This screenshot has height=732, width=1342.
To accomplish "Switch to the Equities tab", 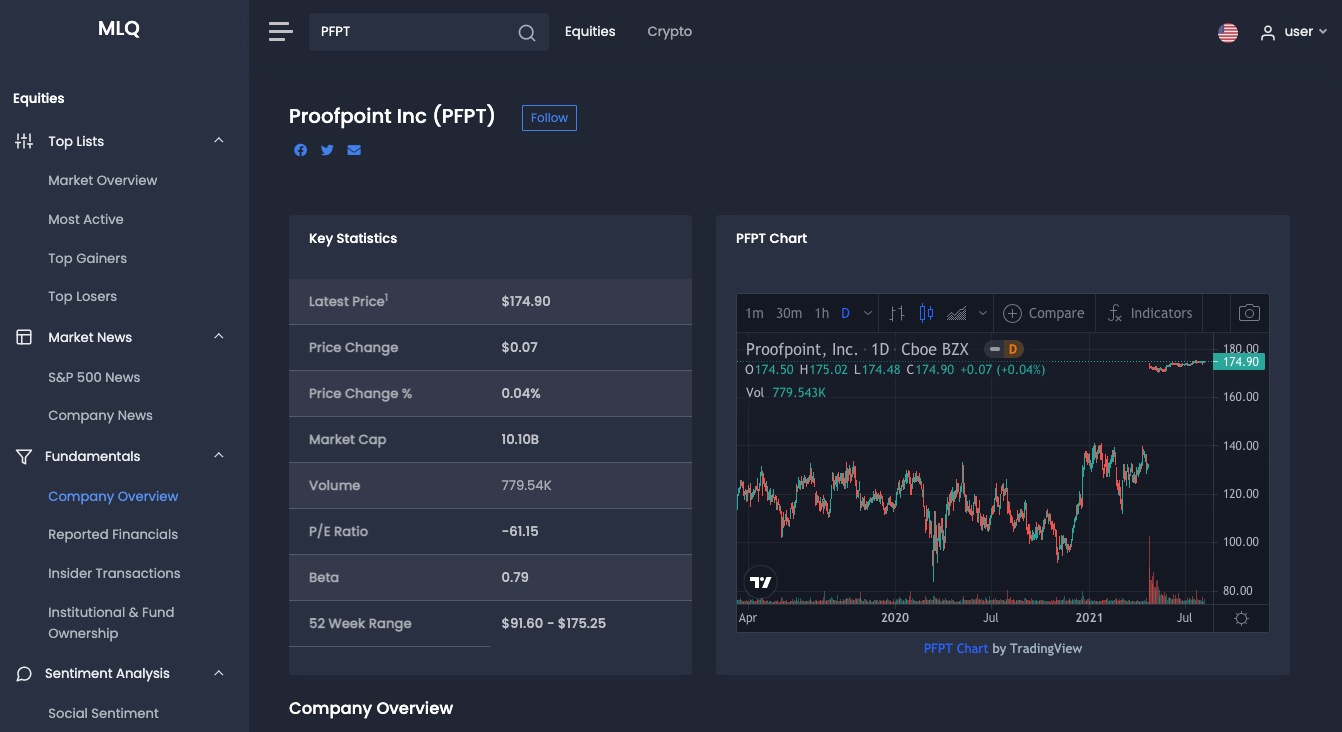I will (x=590, y=32).
